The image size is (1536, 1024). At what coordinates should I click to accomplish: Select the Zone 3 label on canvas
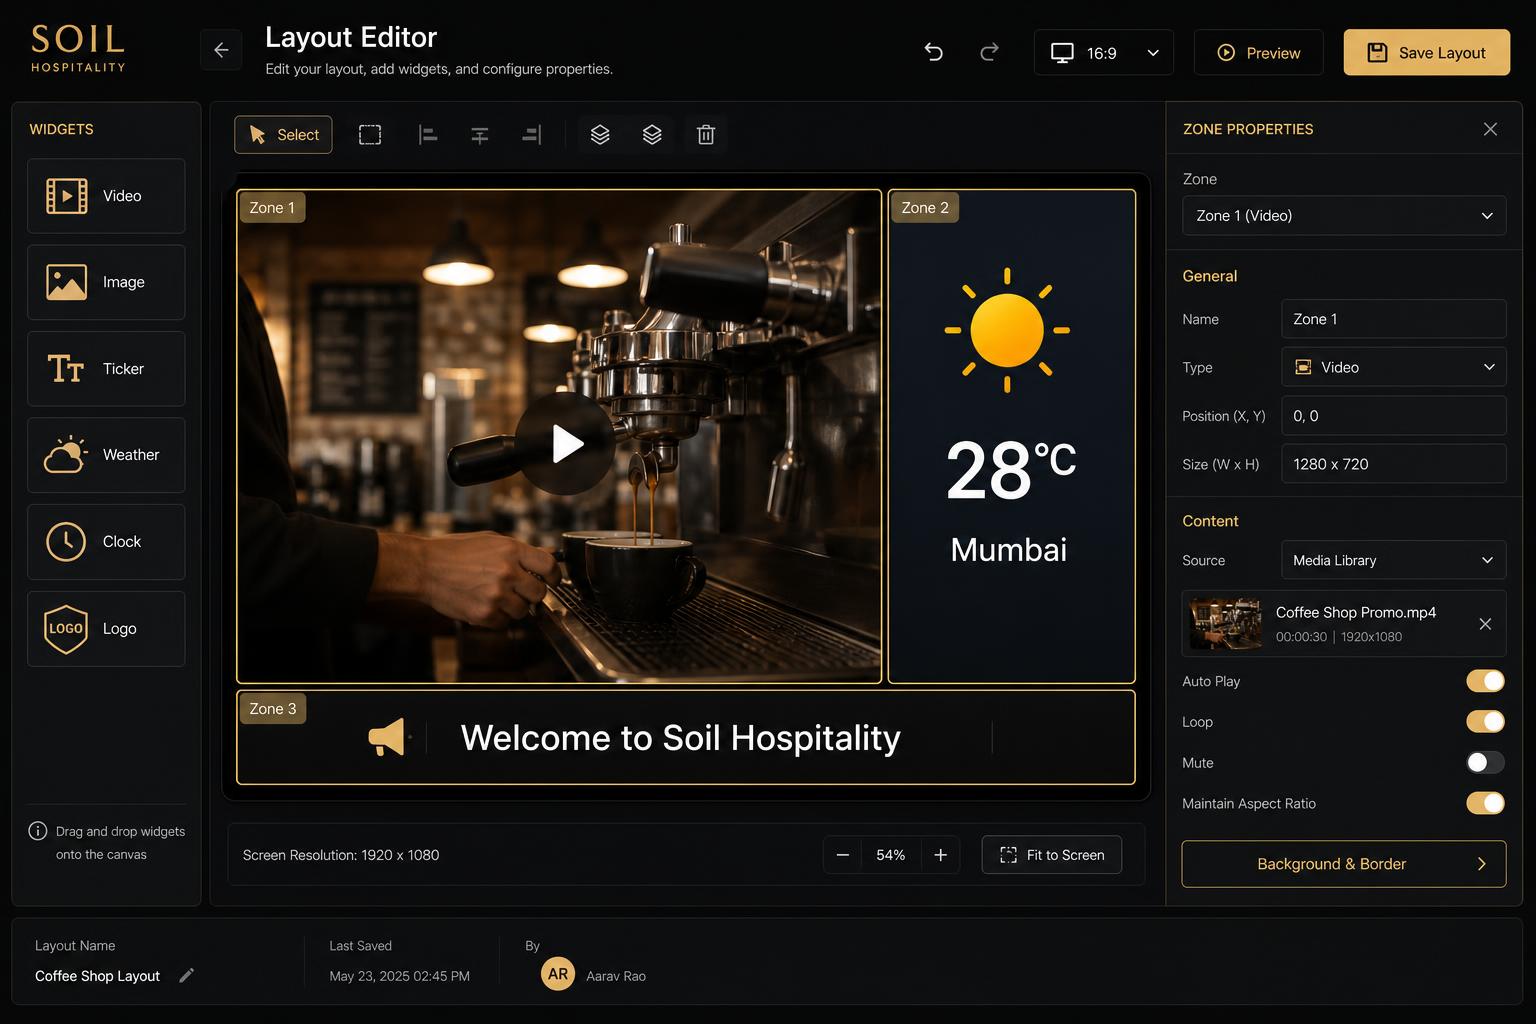(273, 709)
